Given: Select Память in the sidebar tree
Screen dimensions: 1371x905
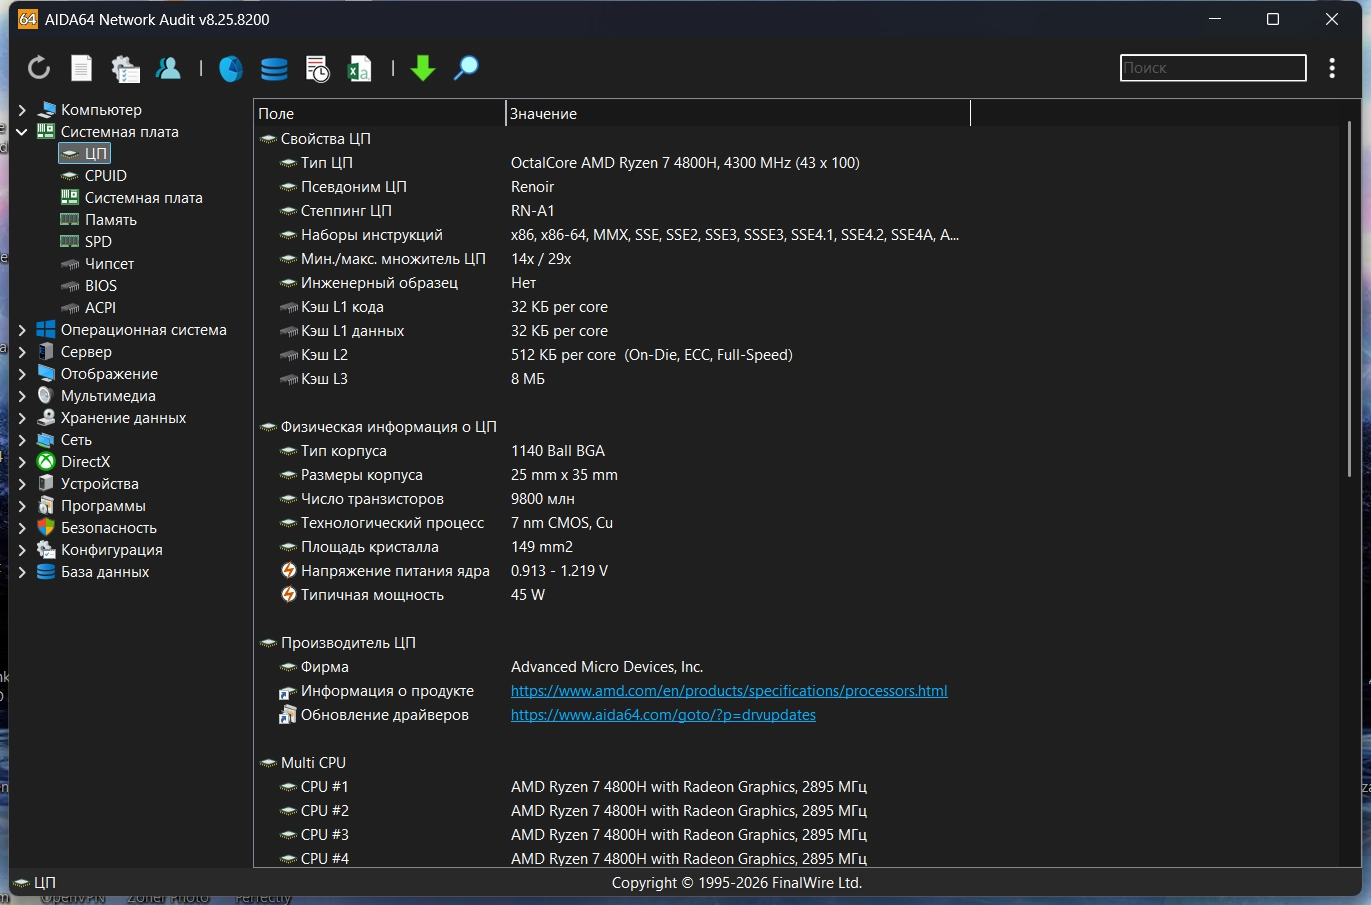Looking at the screenshot, I should point(110,220).
